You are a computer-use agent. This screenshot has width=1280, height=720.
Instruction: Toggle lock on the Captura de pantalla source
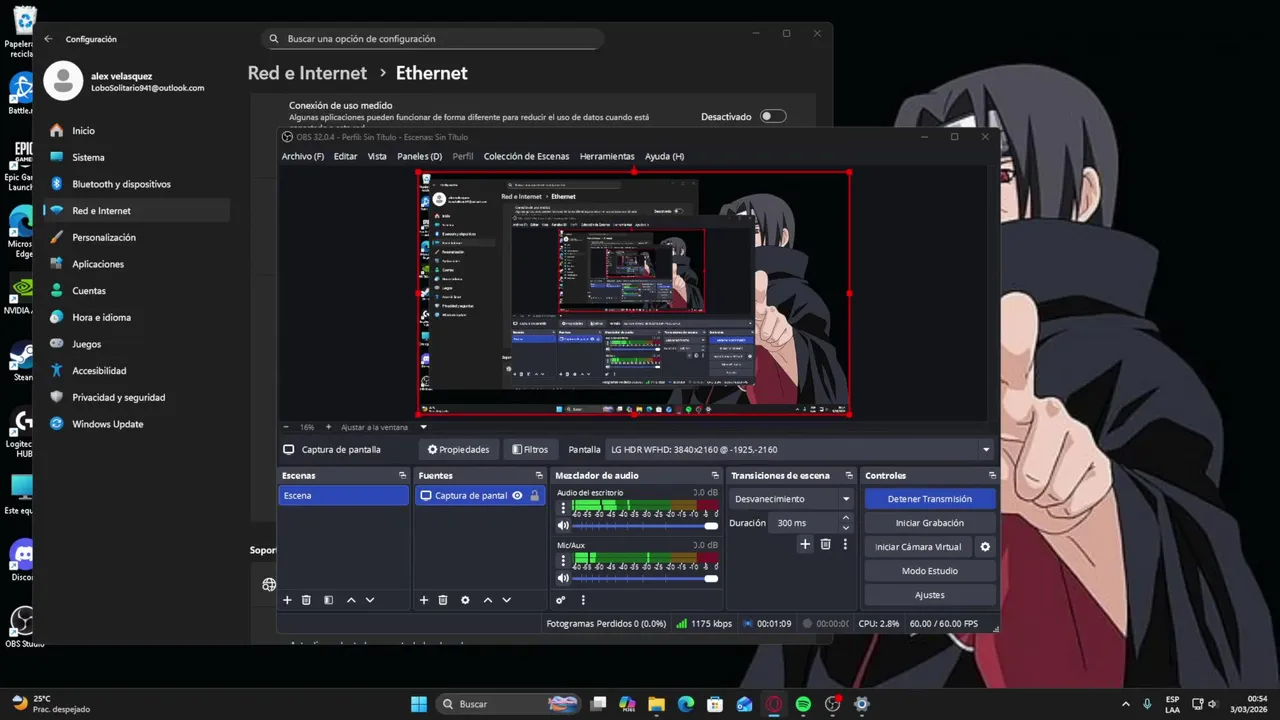[x=534, y=496]
